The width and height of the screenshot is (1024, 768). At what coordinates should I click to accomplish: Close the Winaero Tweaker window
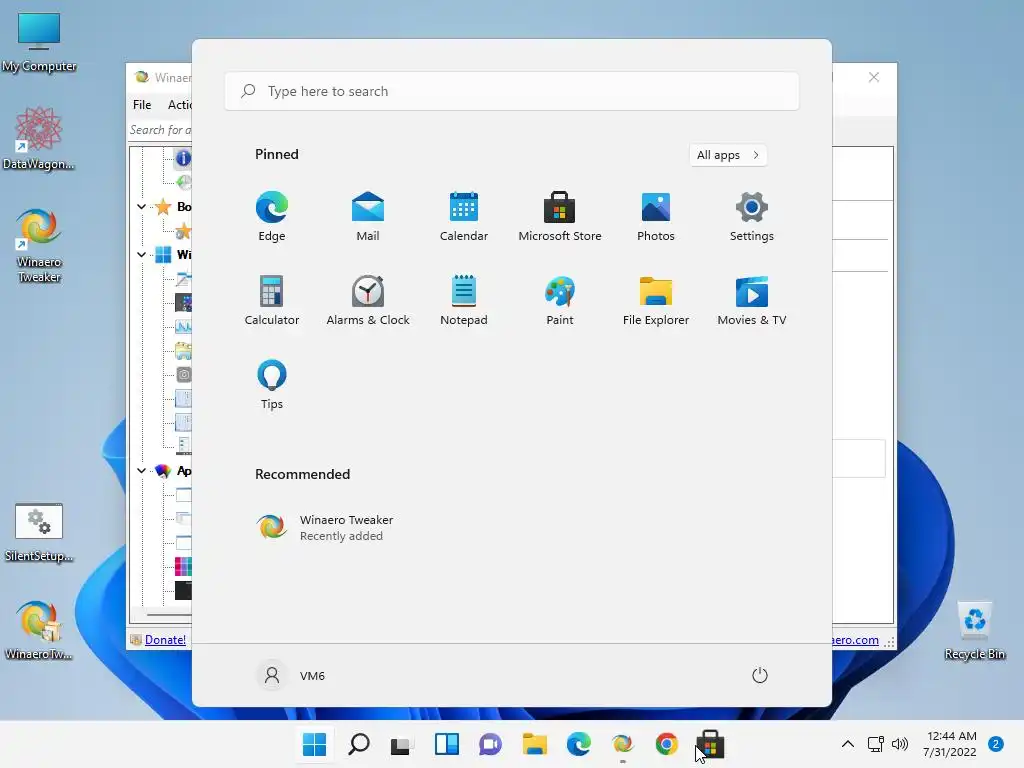874,77
